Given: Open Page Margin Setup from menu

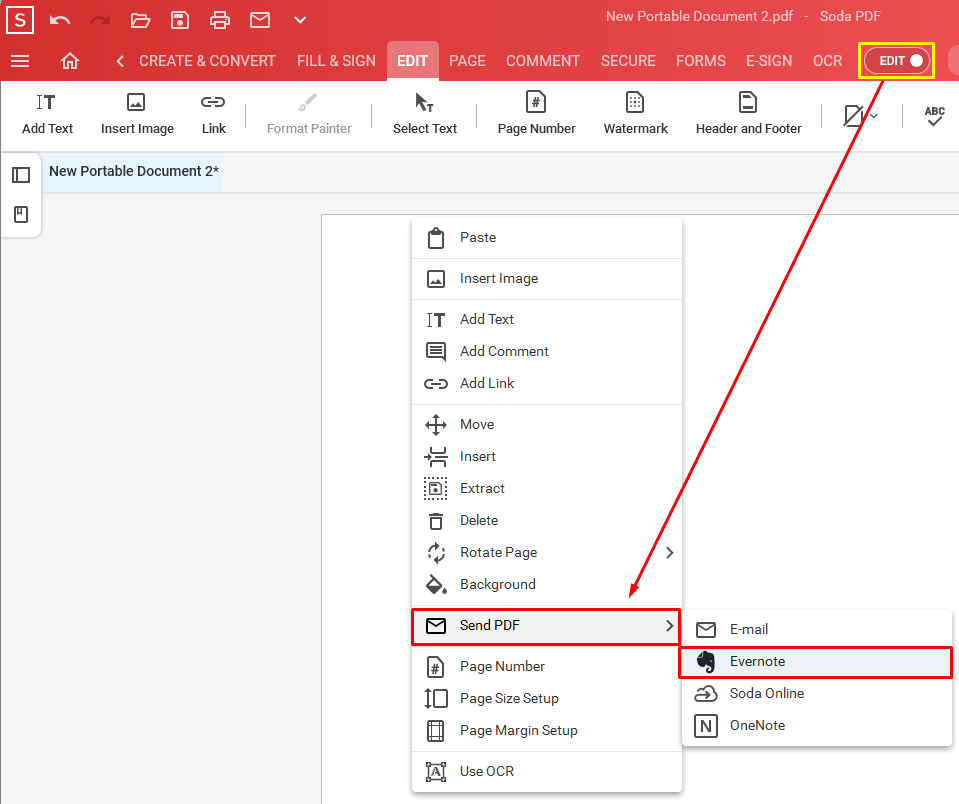Looking at the screenshot, I should click(x=547, y=731).
